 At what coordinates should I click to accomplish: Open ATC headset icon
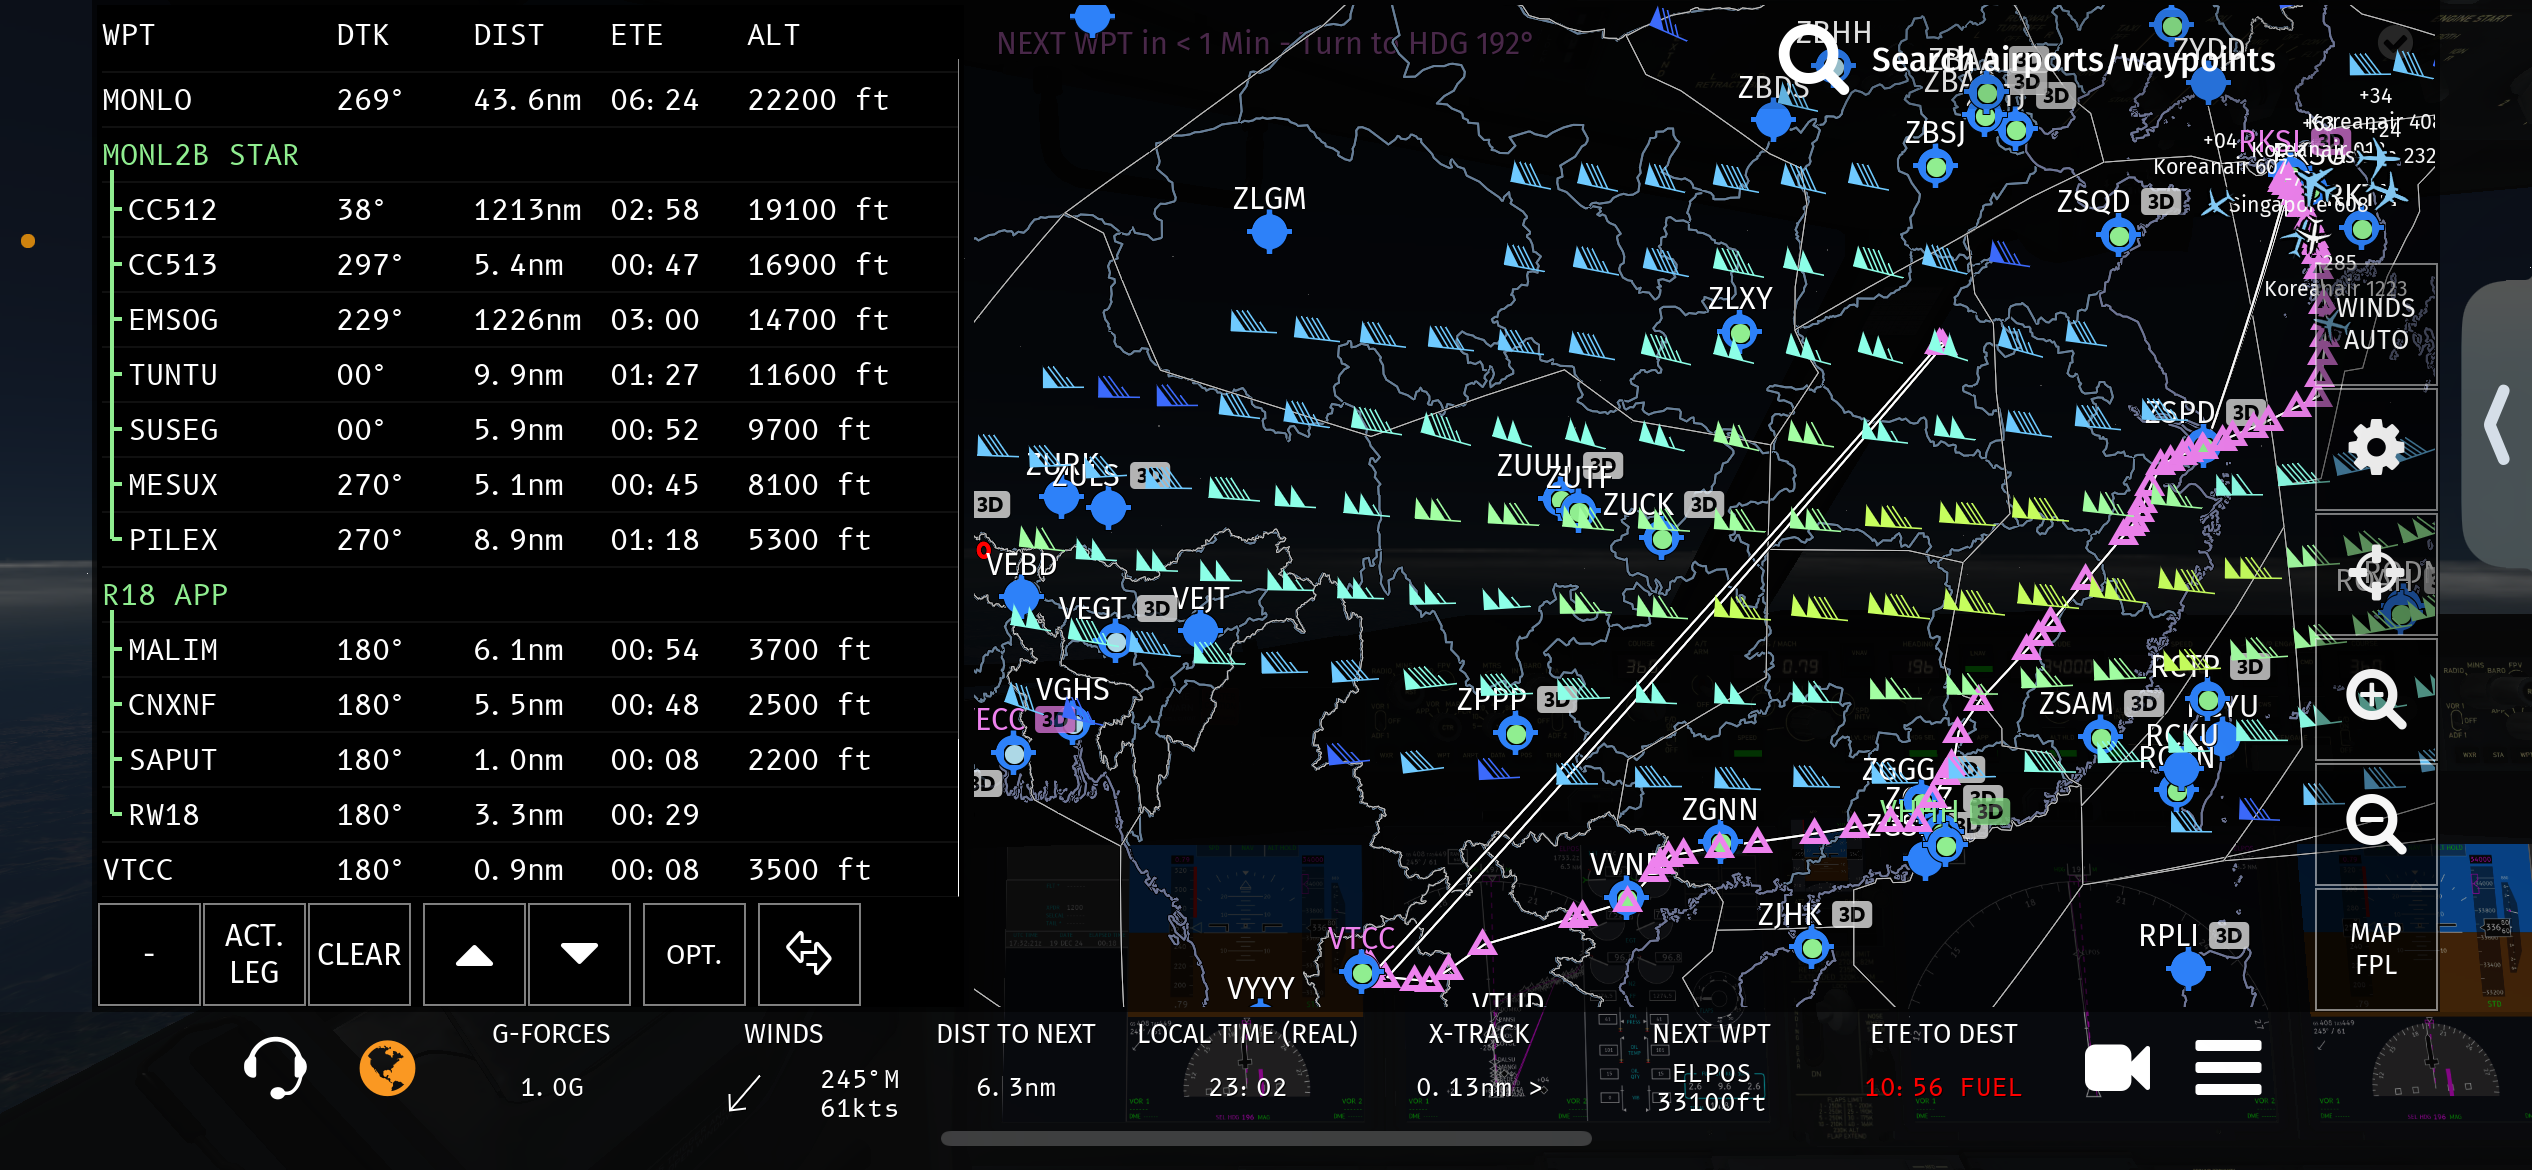(x=275, y=1068)
